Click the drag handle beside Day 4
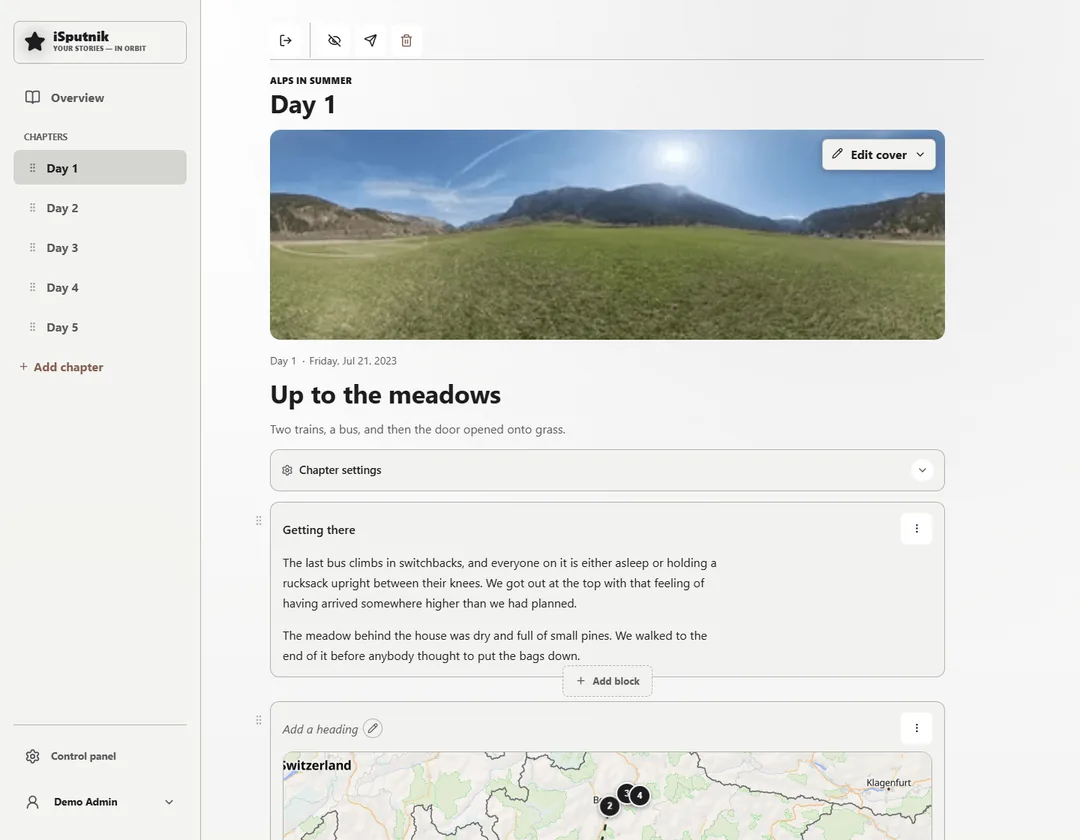1080x840 pixels. tap(32, 288)
